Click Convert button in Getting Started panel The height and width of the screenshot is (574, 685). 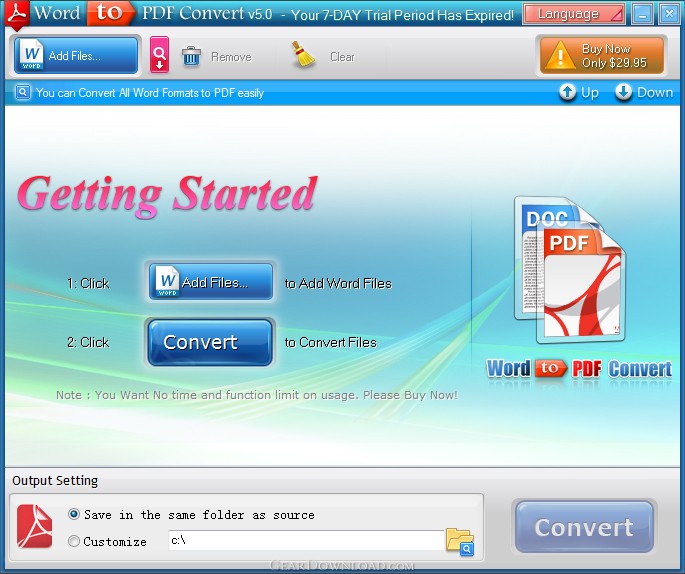pyautogui.click(x=211, y=342)
